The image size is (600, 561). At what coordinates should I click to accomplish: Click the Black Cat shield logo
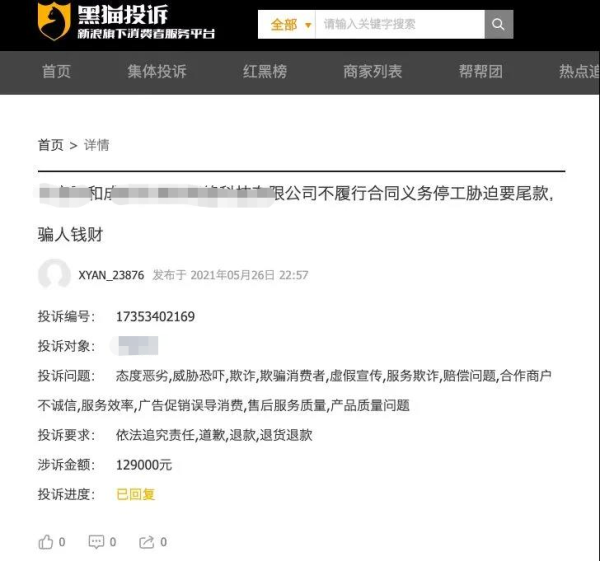pos(54,21)
